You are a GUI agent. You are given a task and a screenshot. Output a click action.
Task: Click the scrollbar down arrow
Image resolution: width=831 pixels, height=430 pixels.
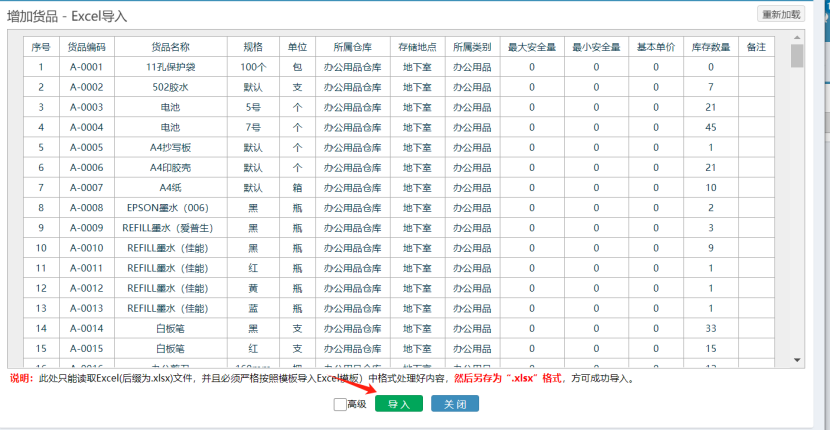pos(797,359)
